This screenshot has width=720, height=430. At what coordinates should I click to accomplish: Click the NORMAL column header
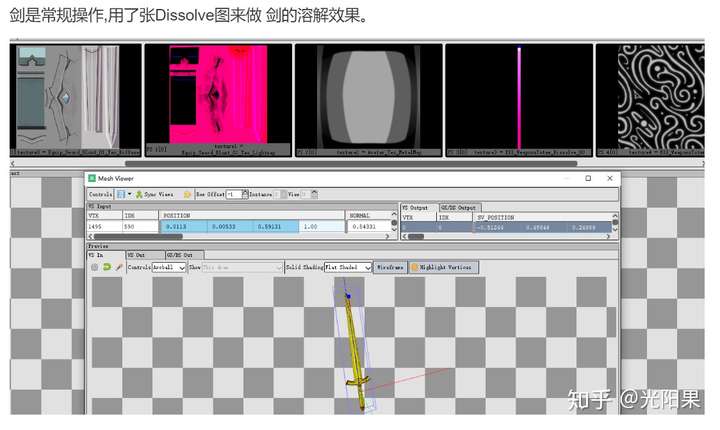[x=369, y=215]
